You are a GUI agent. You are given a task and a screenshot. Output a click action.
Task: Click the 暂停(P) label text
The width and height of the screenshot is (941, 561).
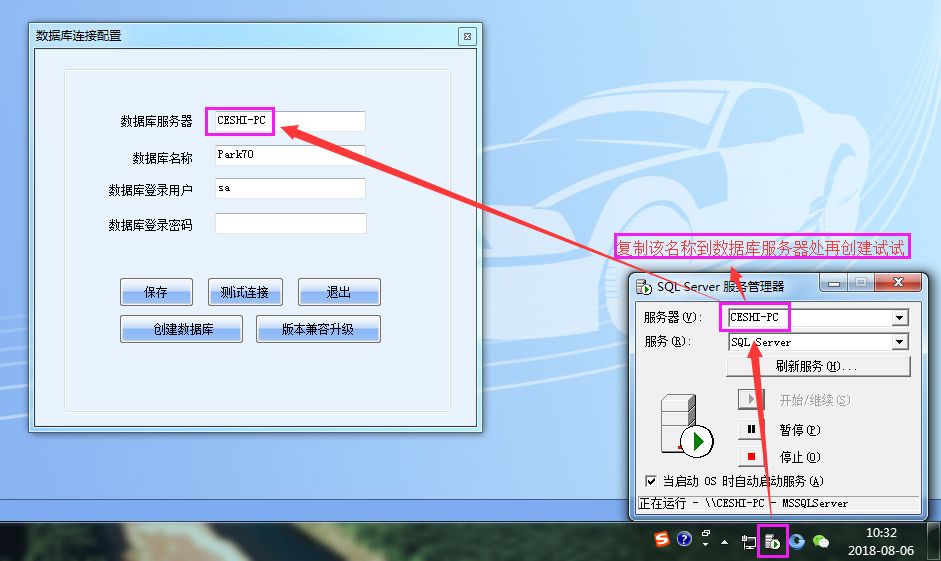click(x=799, y=430)
